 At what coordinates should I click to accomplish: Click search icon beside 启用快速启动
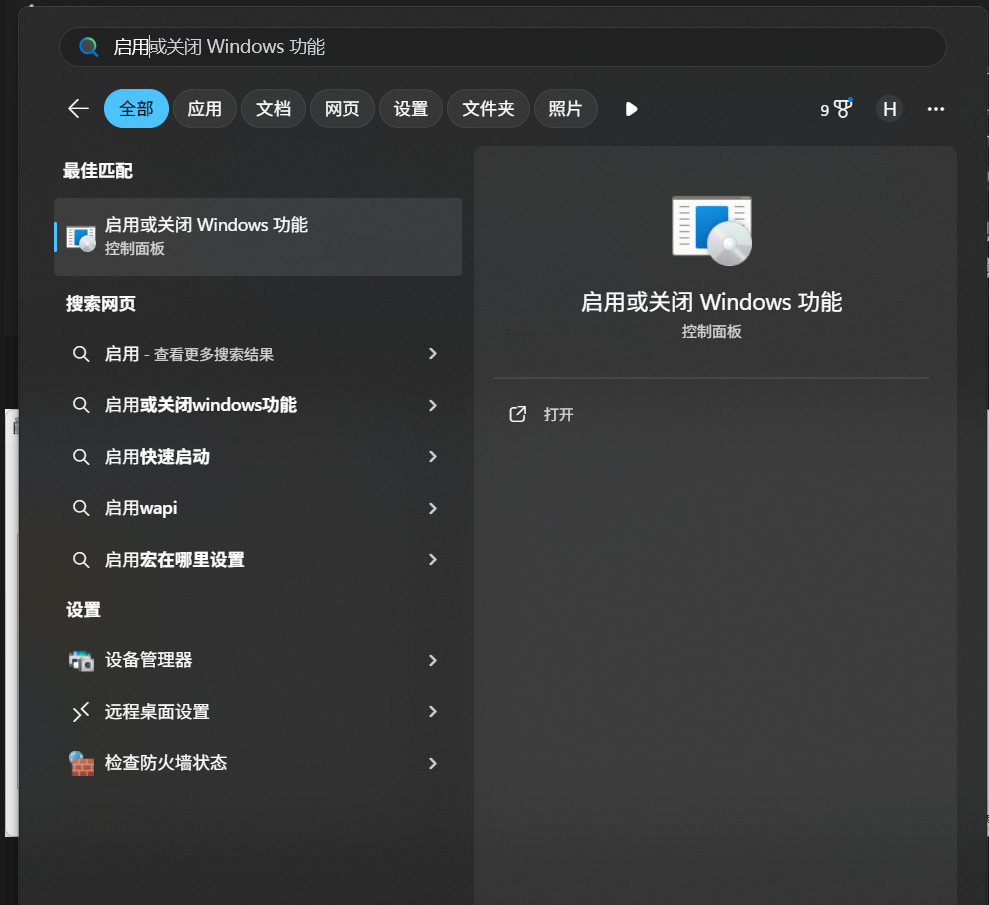pos(81,457)
